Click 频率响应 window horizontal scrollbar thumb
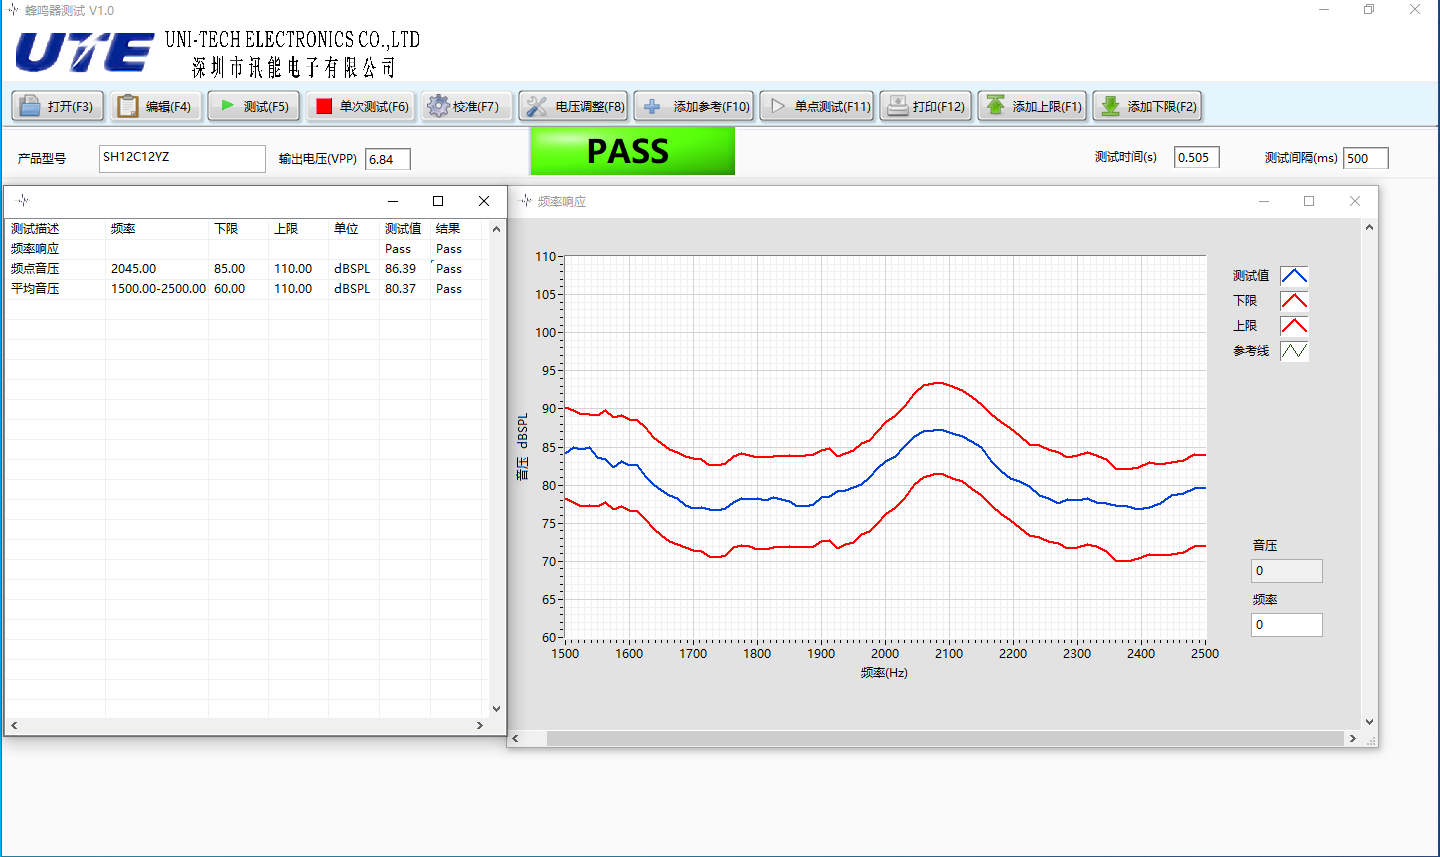 pyautogui.click(x=944, y=739)
